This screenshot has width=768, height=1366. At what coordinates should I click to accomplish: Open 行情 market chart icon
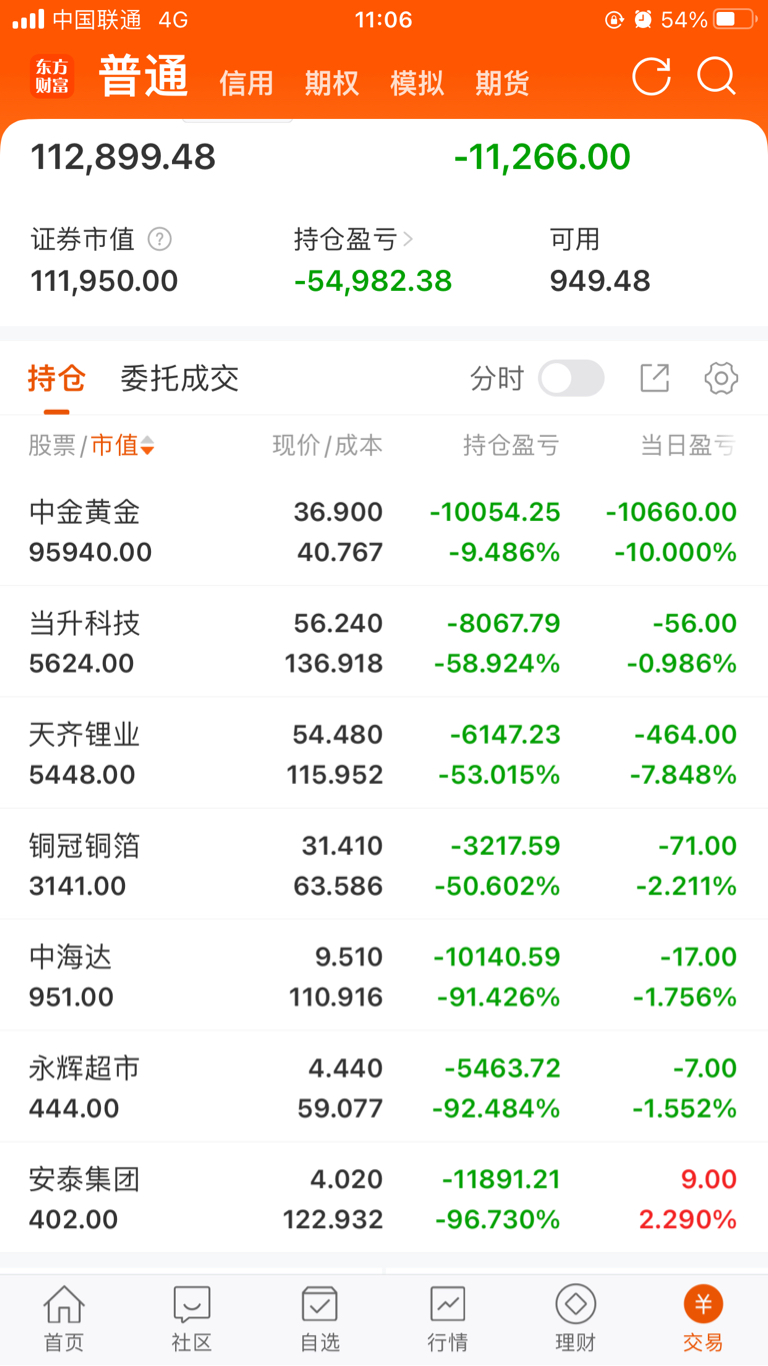(x=448, y=1304)
